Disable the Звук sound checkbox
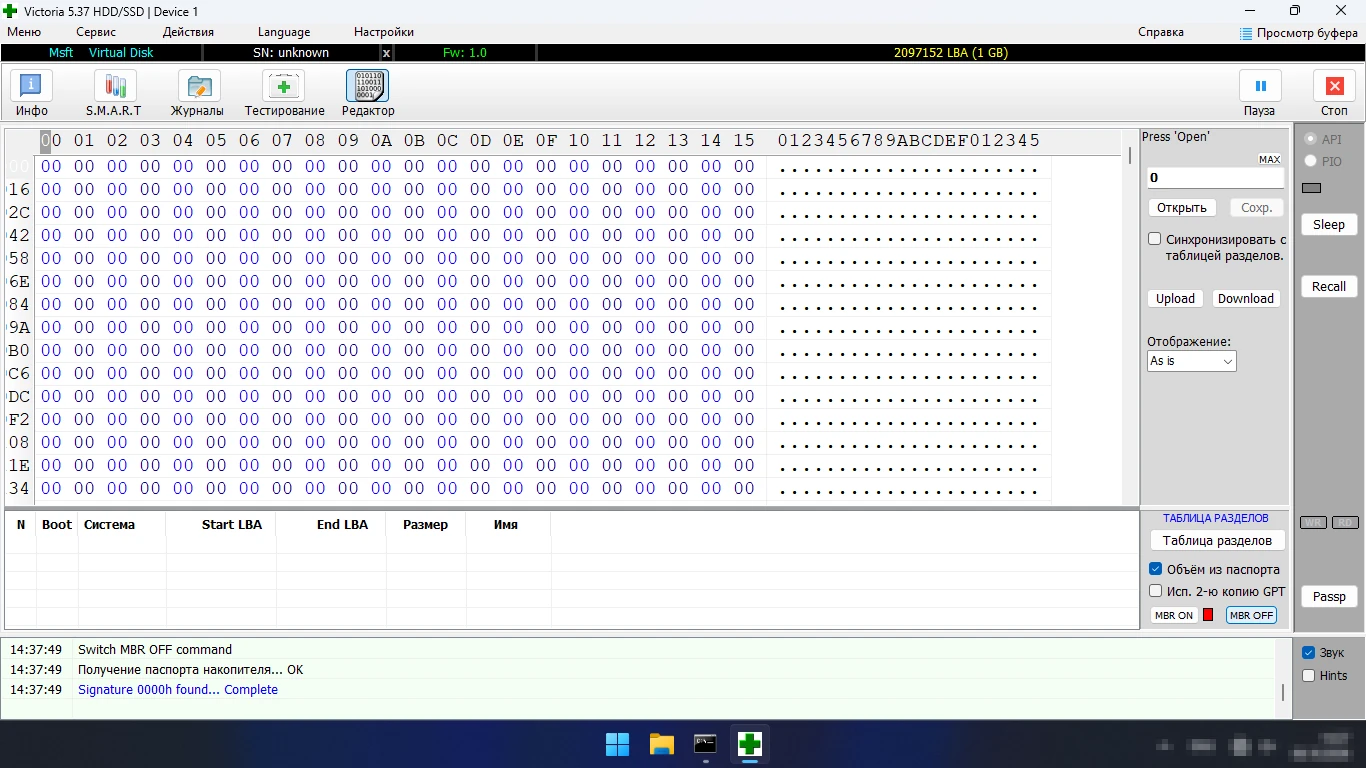Viewport: 1366px width, 768px height. coord(1308,652)
